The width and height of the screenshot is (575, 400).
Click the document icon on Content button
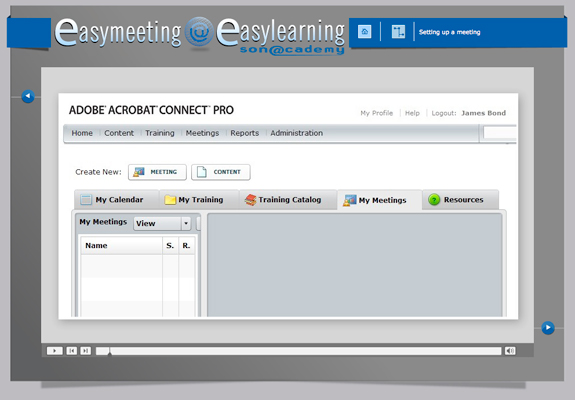tap(202, 172)
